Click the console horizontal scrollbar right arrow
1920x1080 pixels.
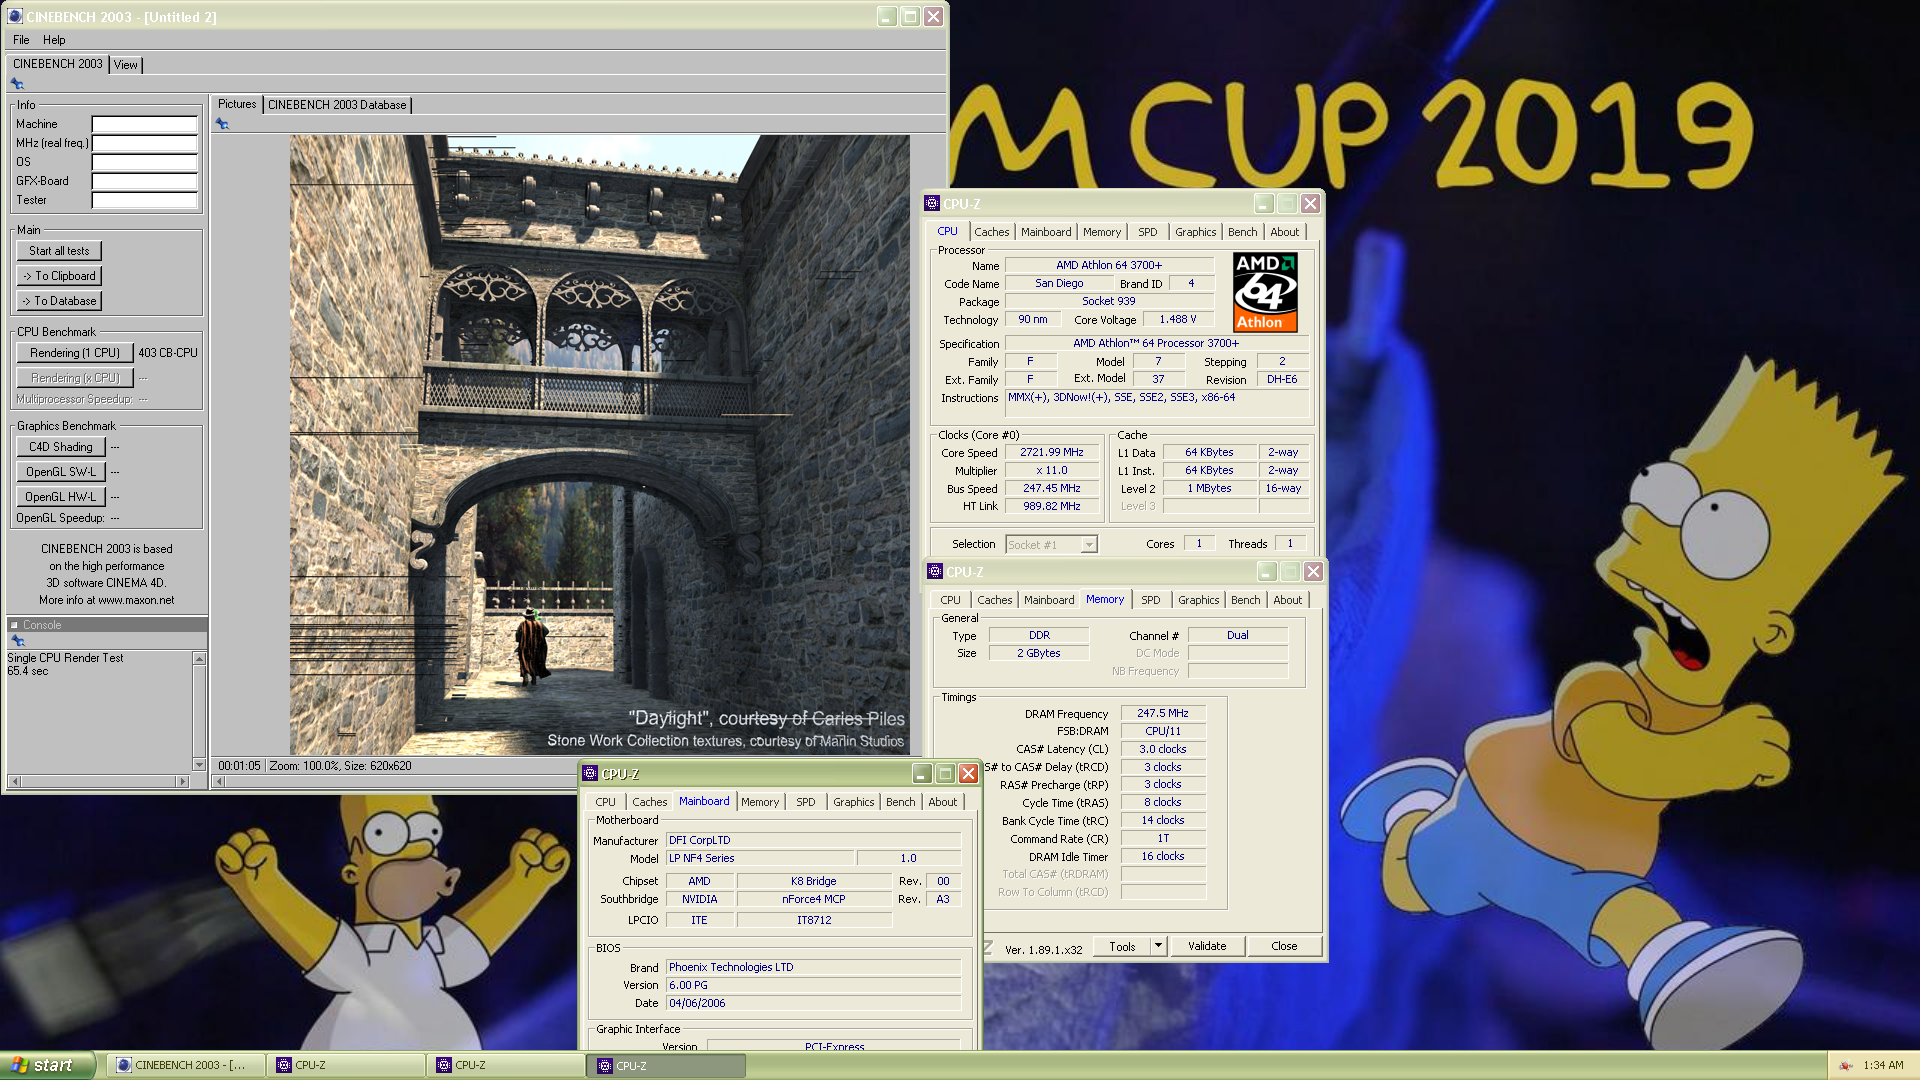182,781
